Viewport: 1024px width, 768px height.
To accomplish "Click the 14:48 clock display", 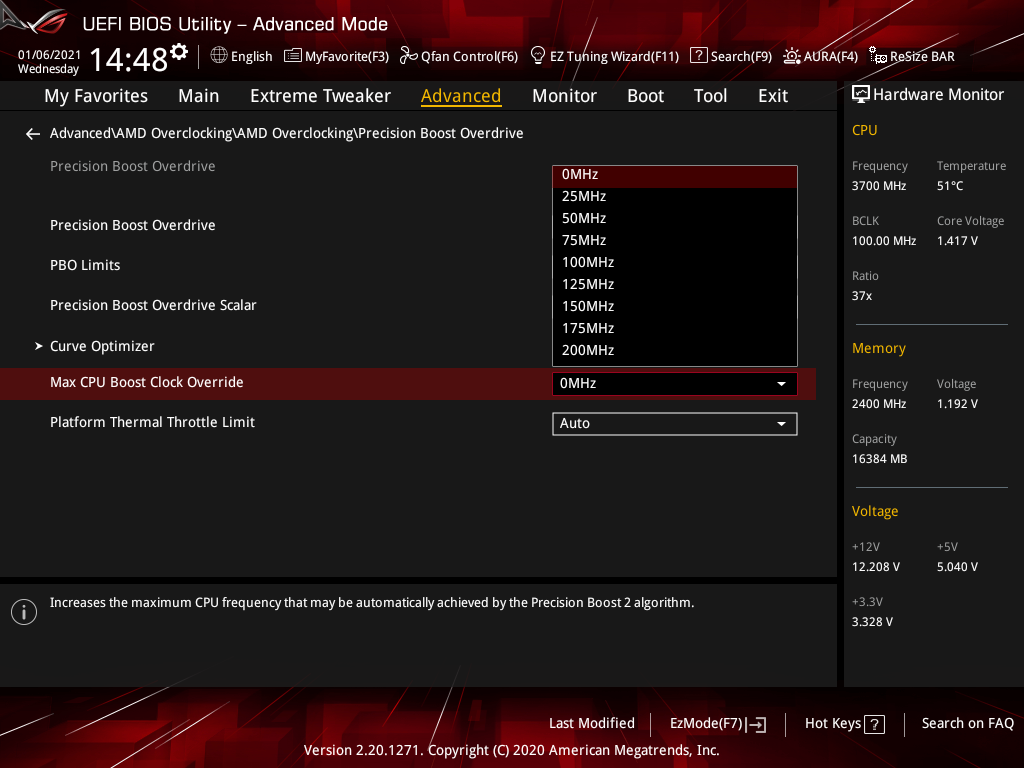I will click(x=129, y=60).
